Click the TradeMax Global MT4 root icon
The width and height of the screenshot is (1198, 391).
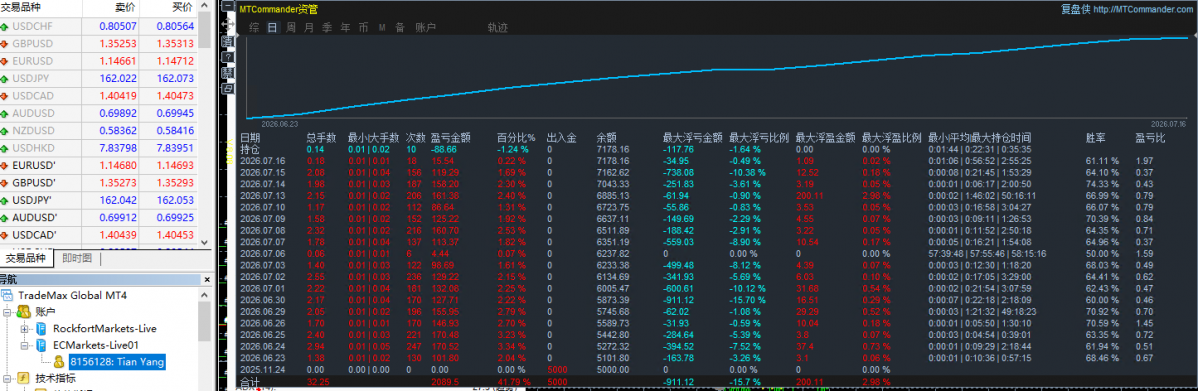[x=8, y=295]
